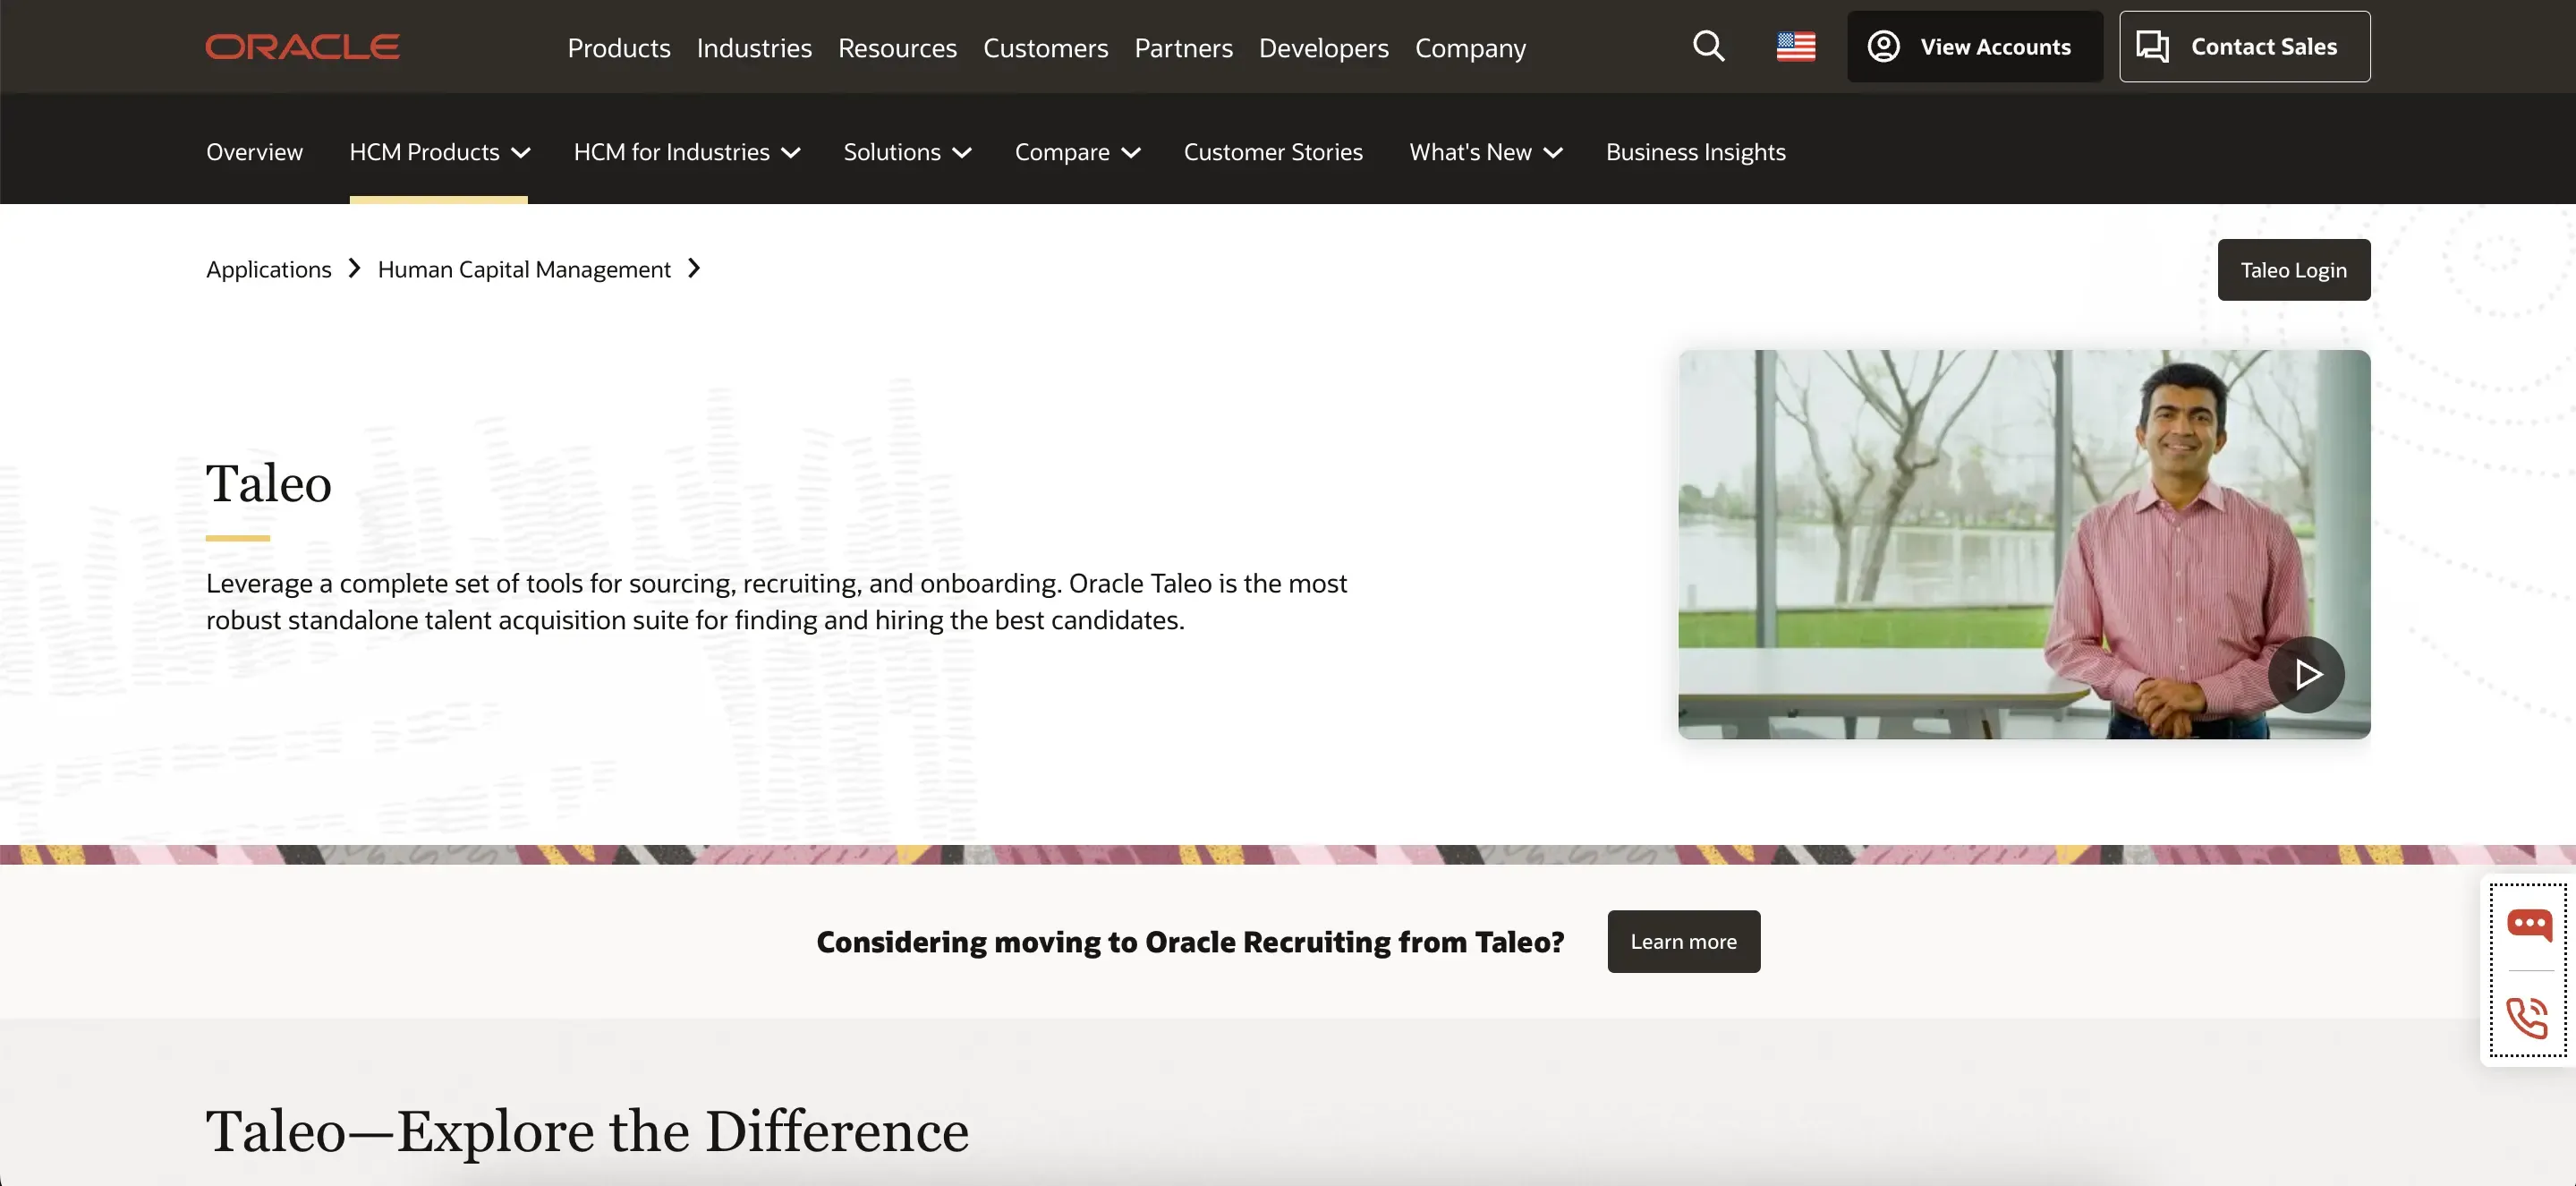Viewport: 2576px width, 1186px height.
Task: Switch to the Customer Stories tab
Action: pos(1273,152)
